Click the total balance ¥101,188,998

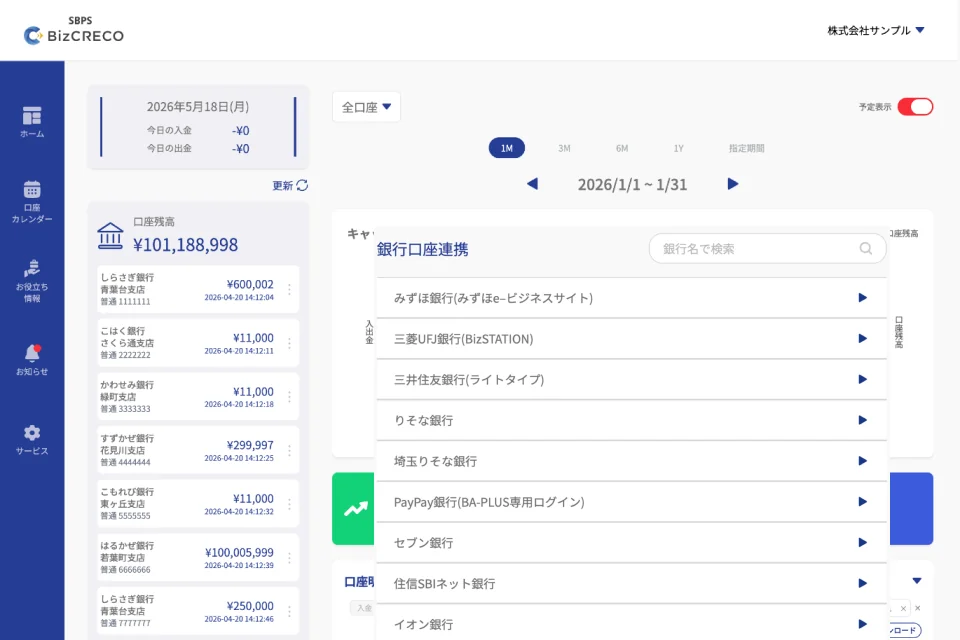(186, 245)
